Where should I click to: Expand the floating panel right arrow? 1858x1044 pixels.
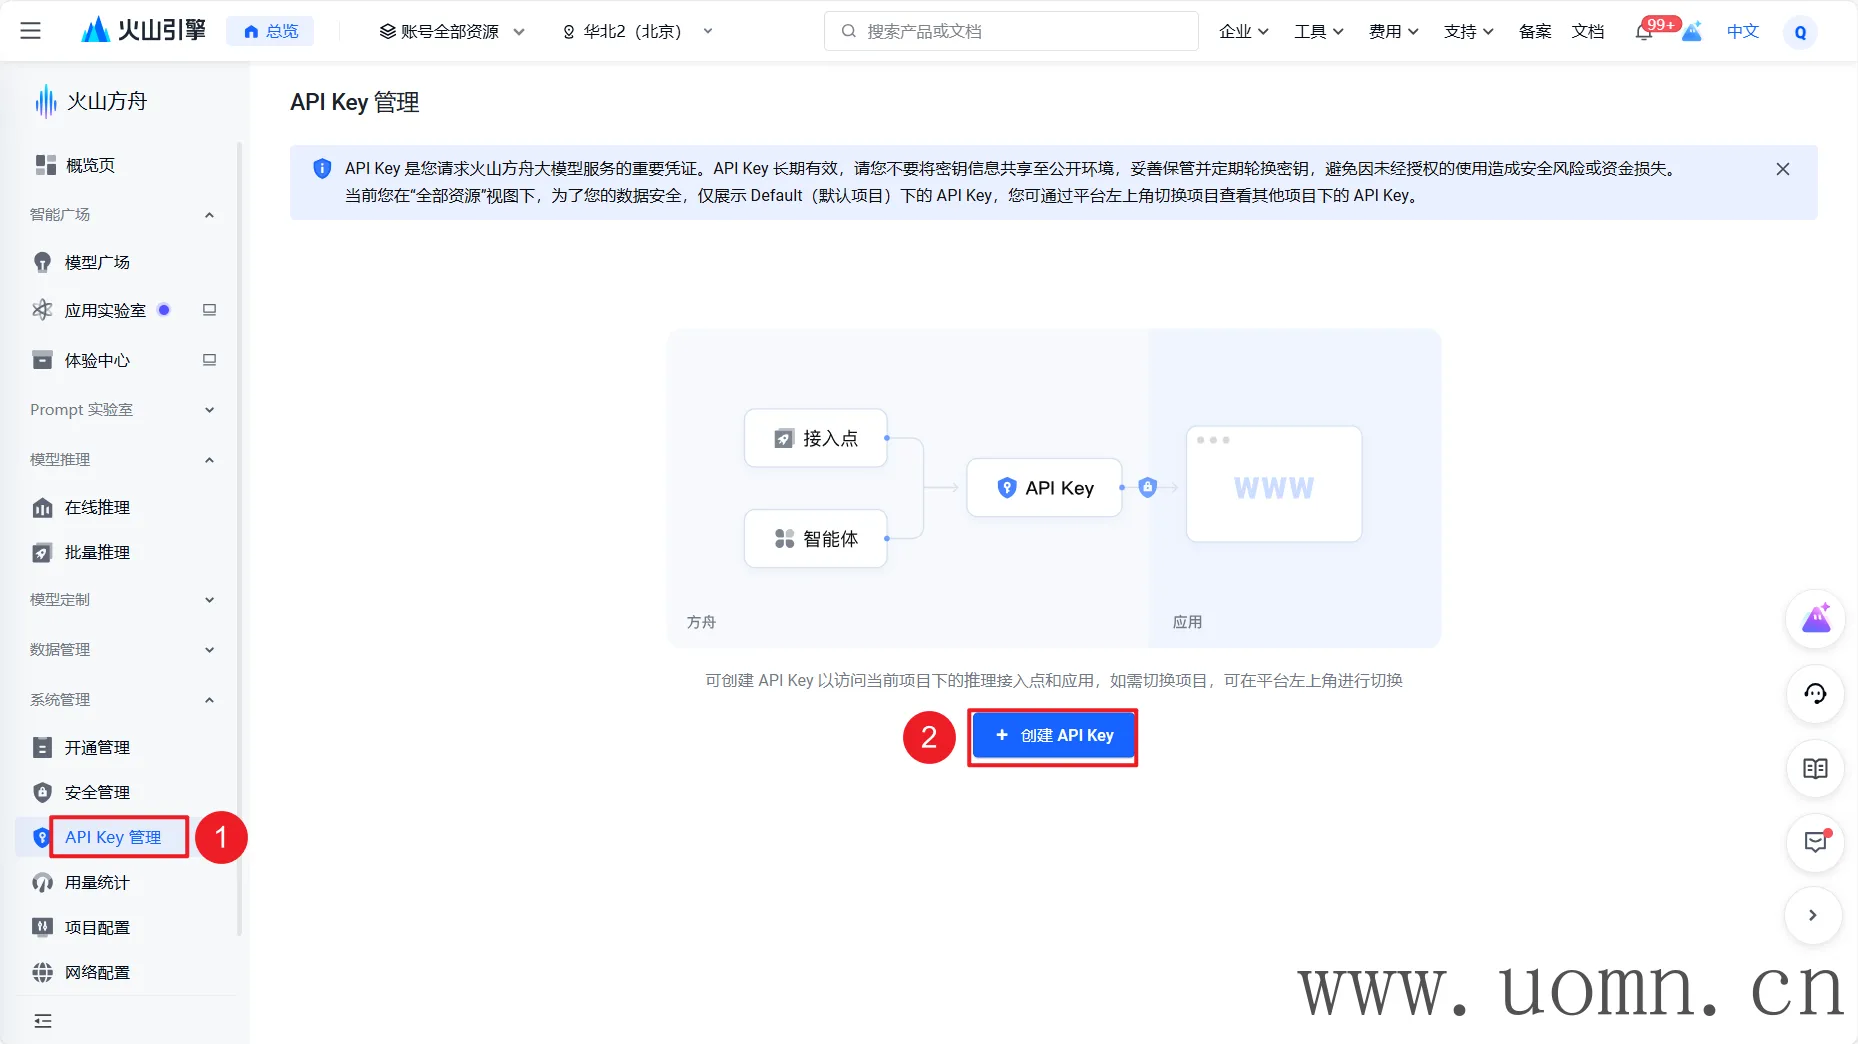[1812, 915]
